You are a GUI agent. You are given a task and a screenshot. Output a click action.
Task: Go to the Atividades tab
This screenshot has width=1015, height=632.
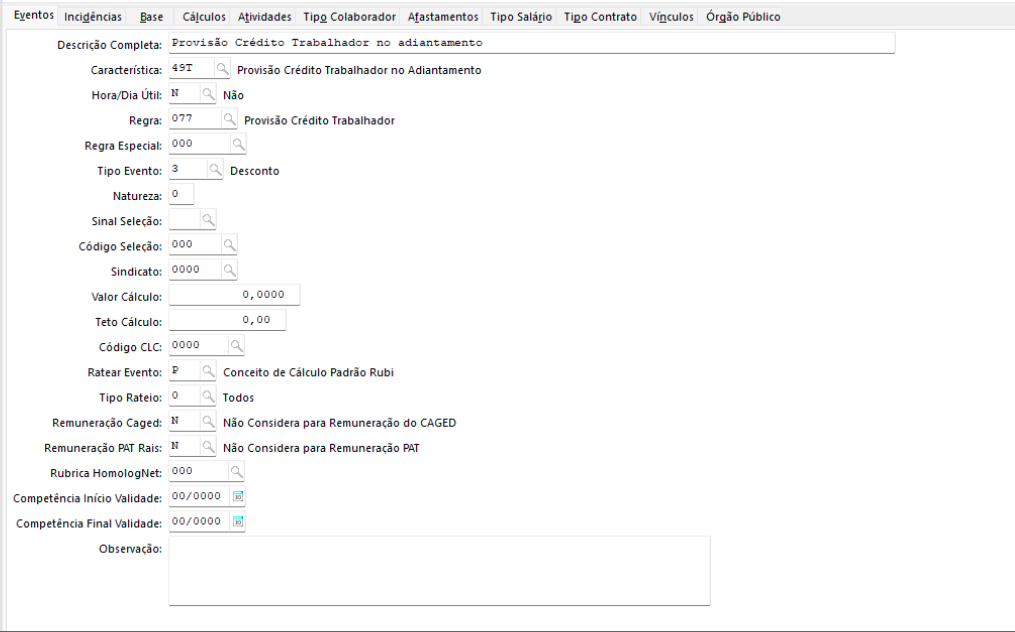point(264,17)
